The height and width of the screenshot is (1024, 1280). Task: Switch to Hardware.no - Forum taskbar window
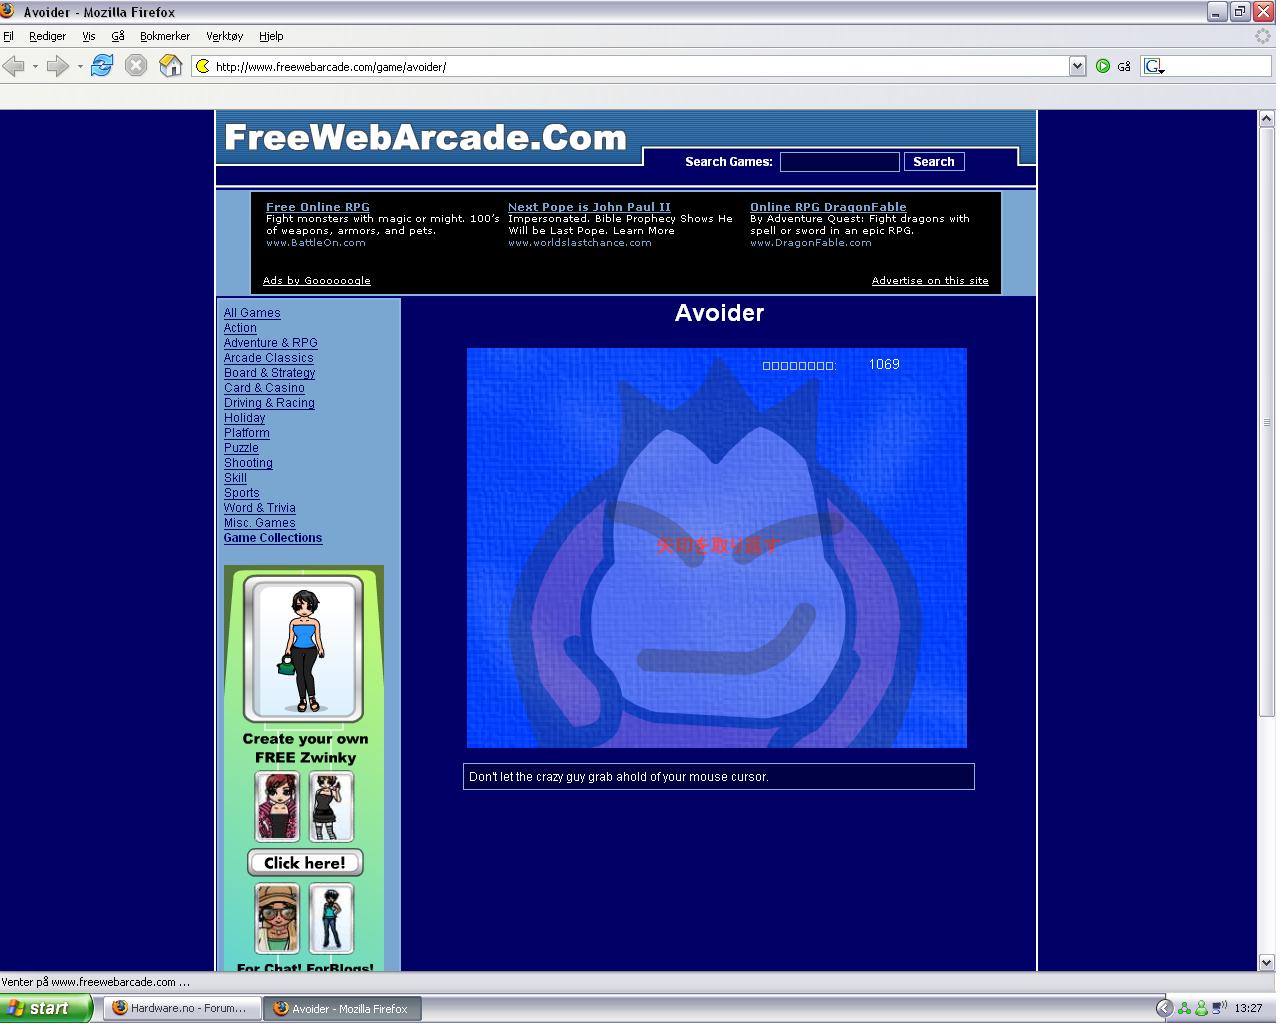coord(183,1008)
